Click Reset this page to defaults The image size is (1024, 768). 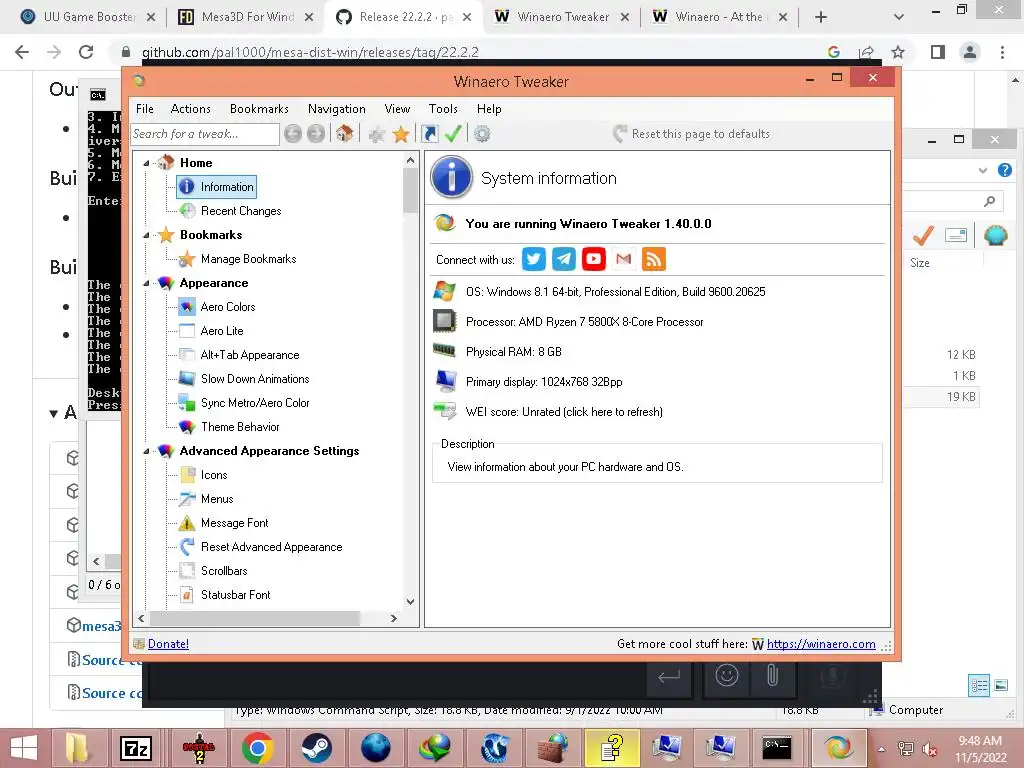click(692, 134)
